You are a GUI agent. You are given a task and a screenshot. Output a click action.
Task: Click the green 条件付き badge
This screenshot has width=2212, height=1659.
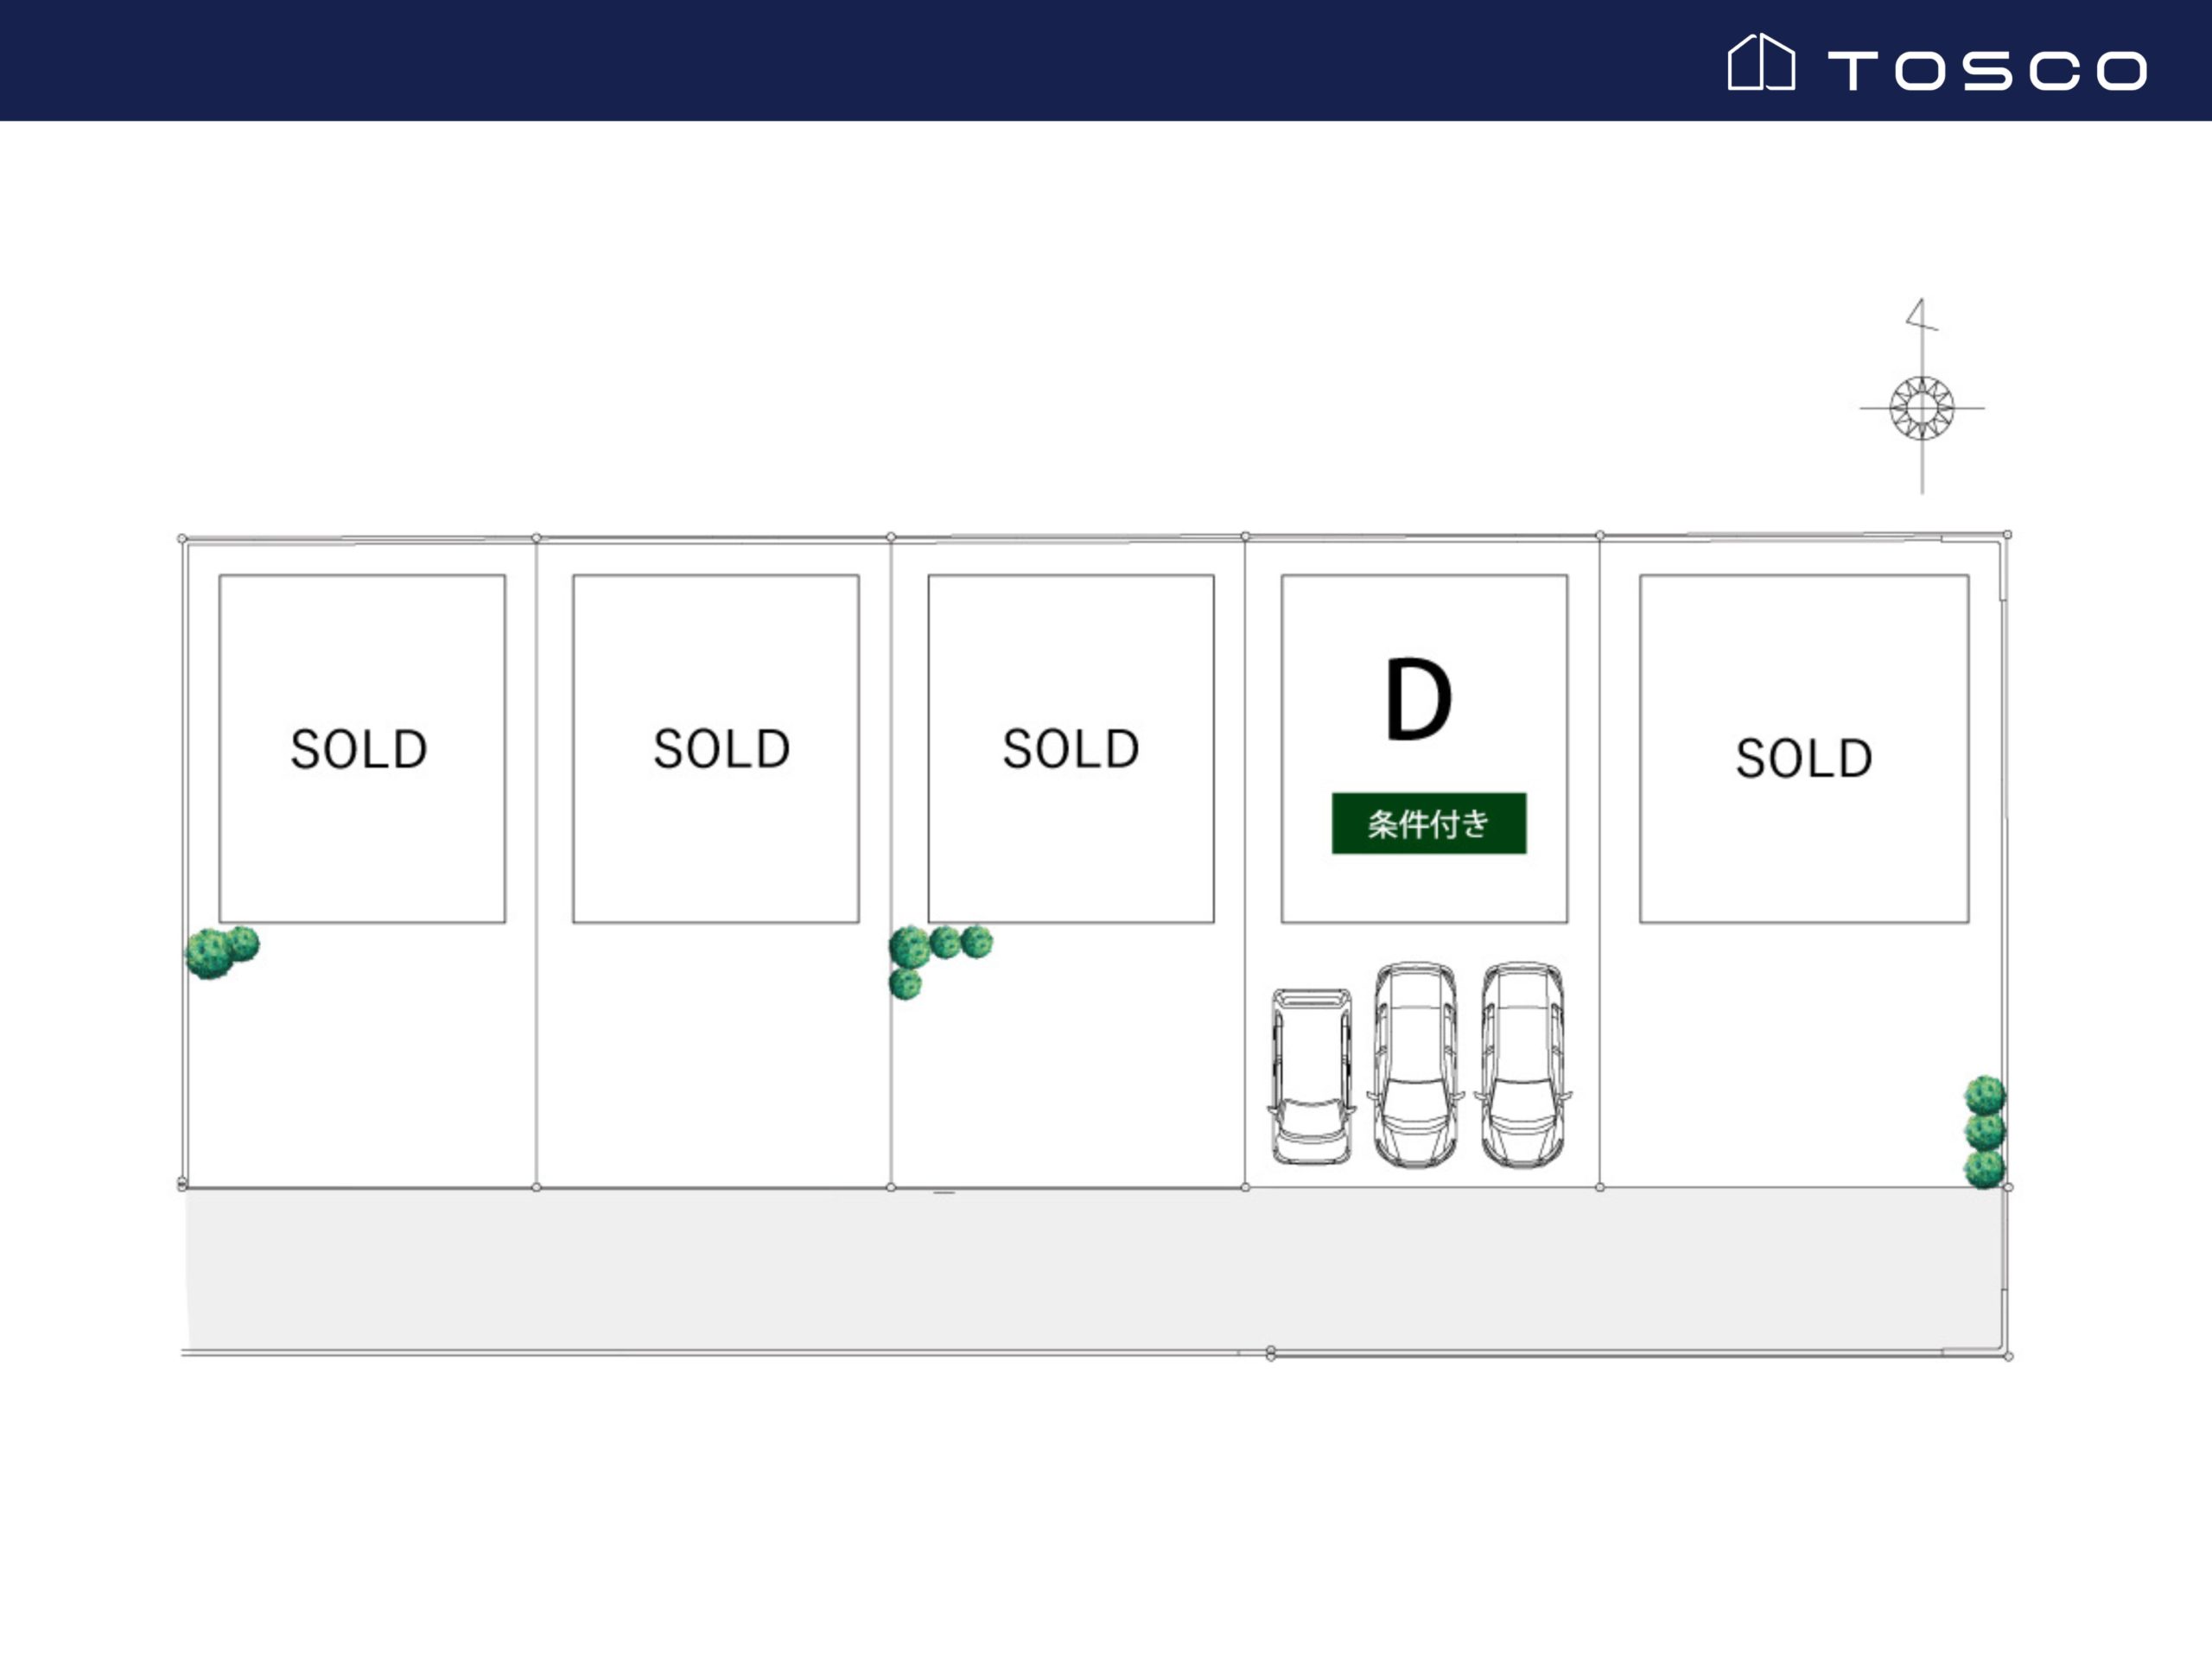tap(1428, 823)
